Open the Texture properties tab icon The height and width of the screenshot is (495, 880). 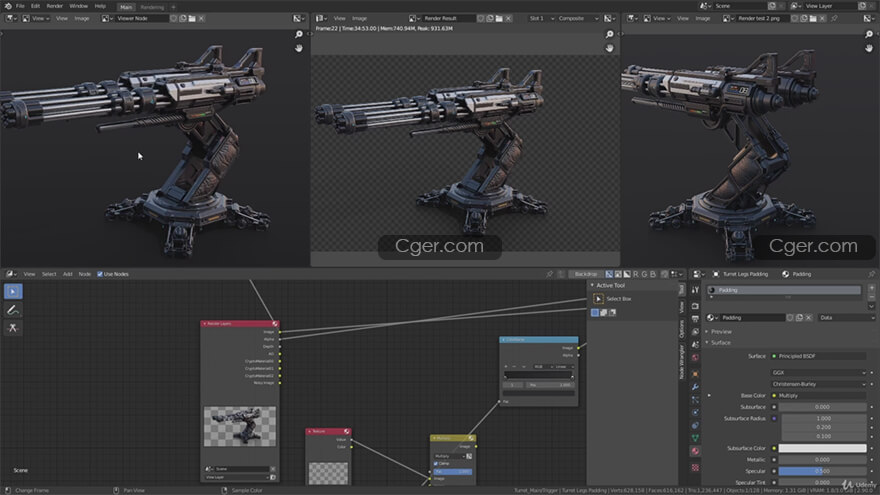(x=695, y=468)
